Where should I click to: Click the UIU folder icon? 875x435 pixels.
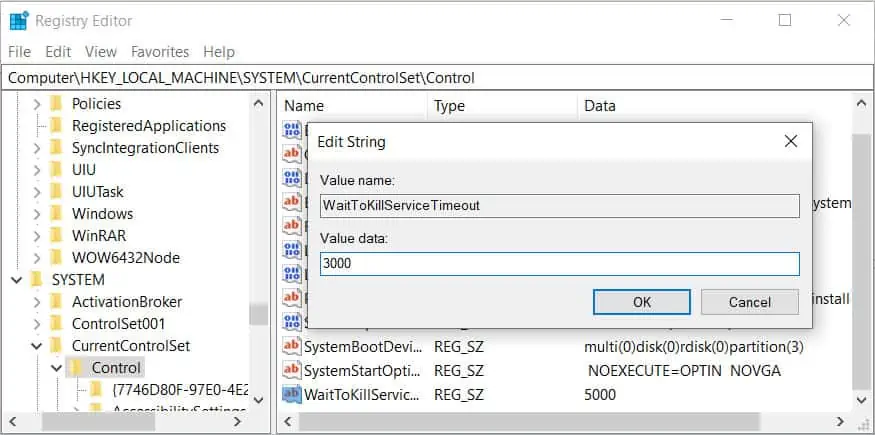(x=56, y=170)
